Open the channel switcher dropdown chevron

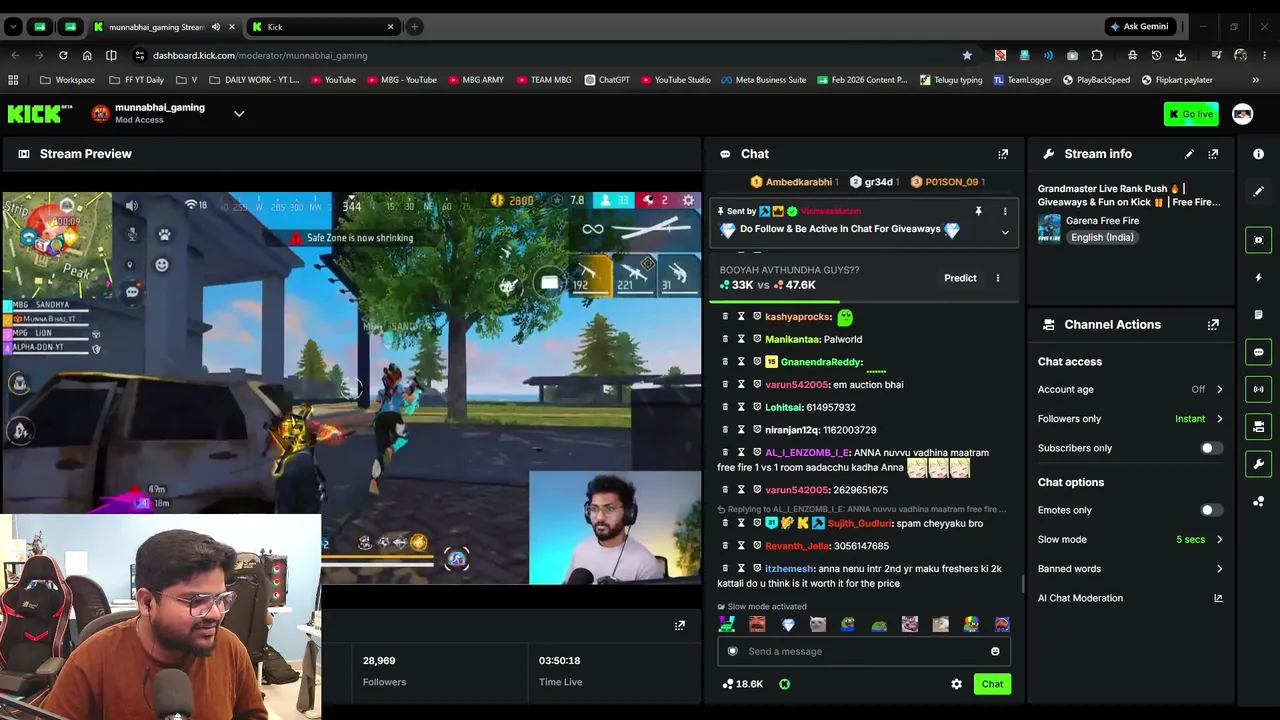pos(239,114)
